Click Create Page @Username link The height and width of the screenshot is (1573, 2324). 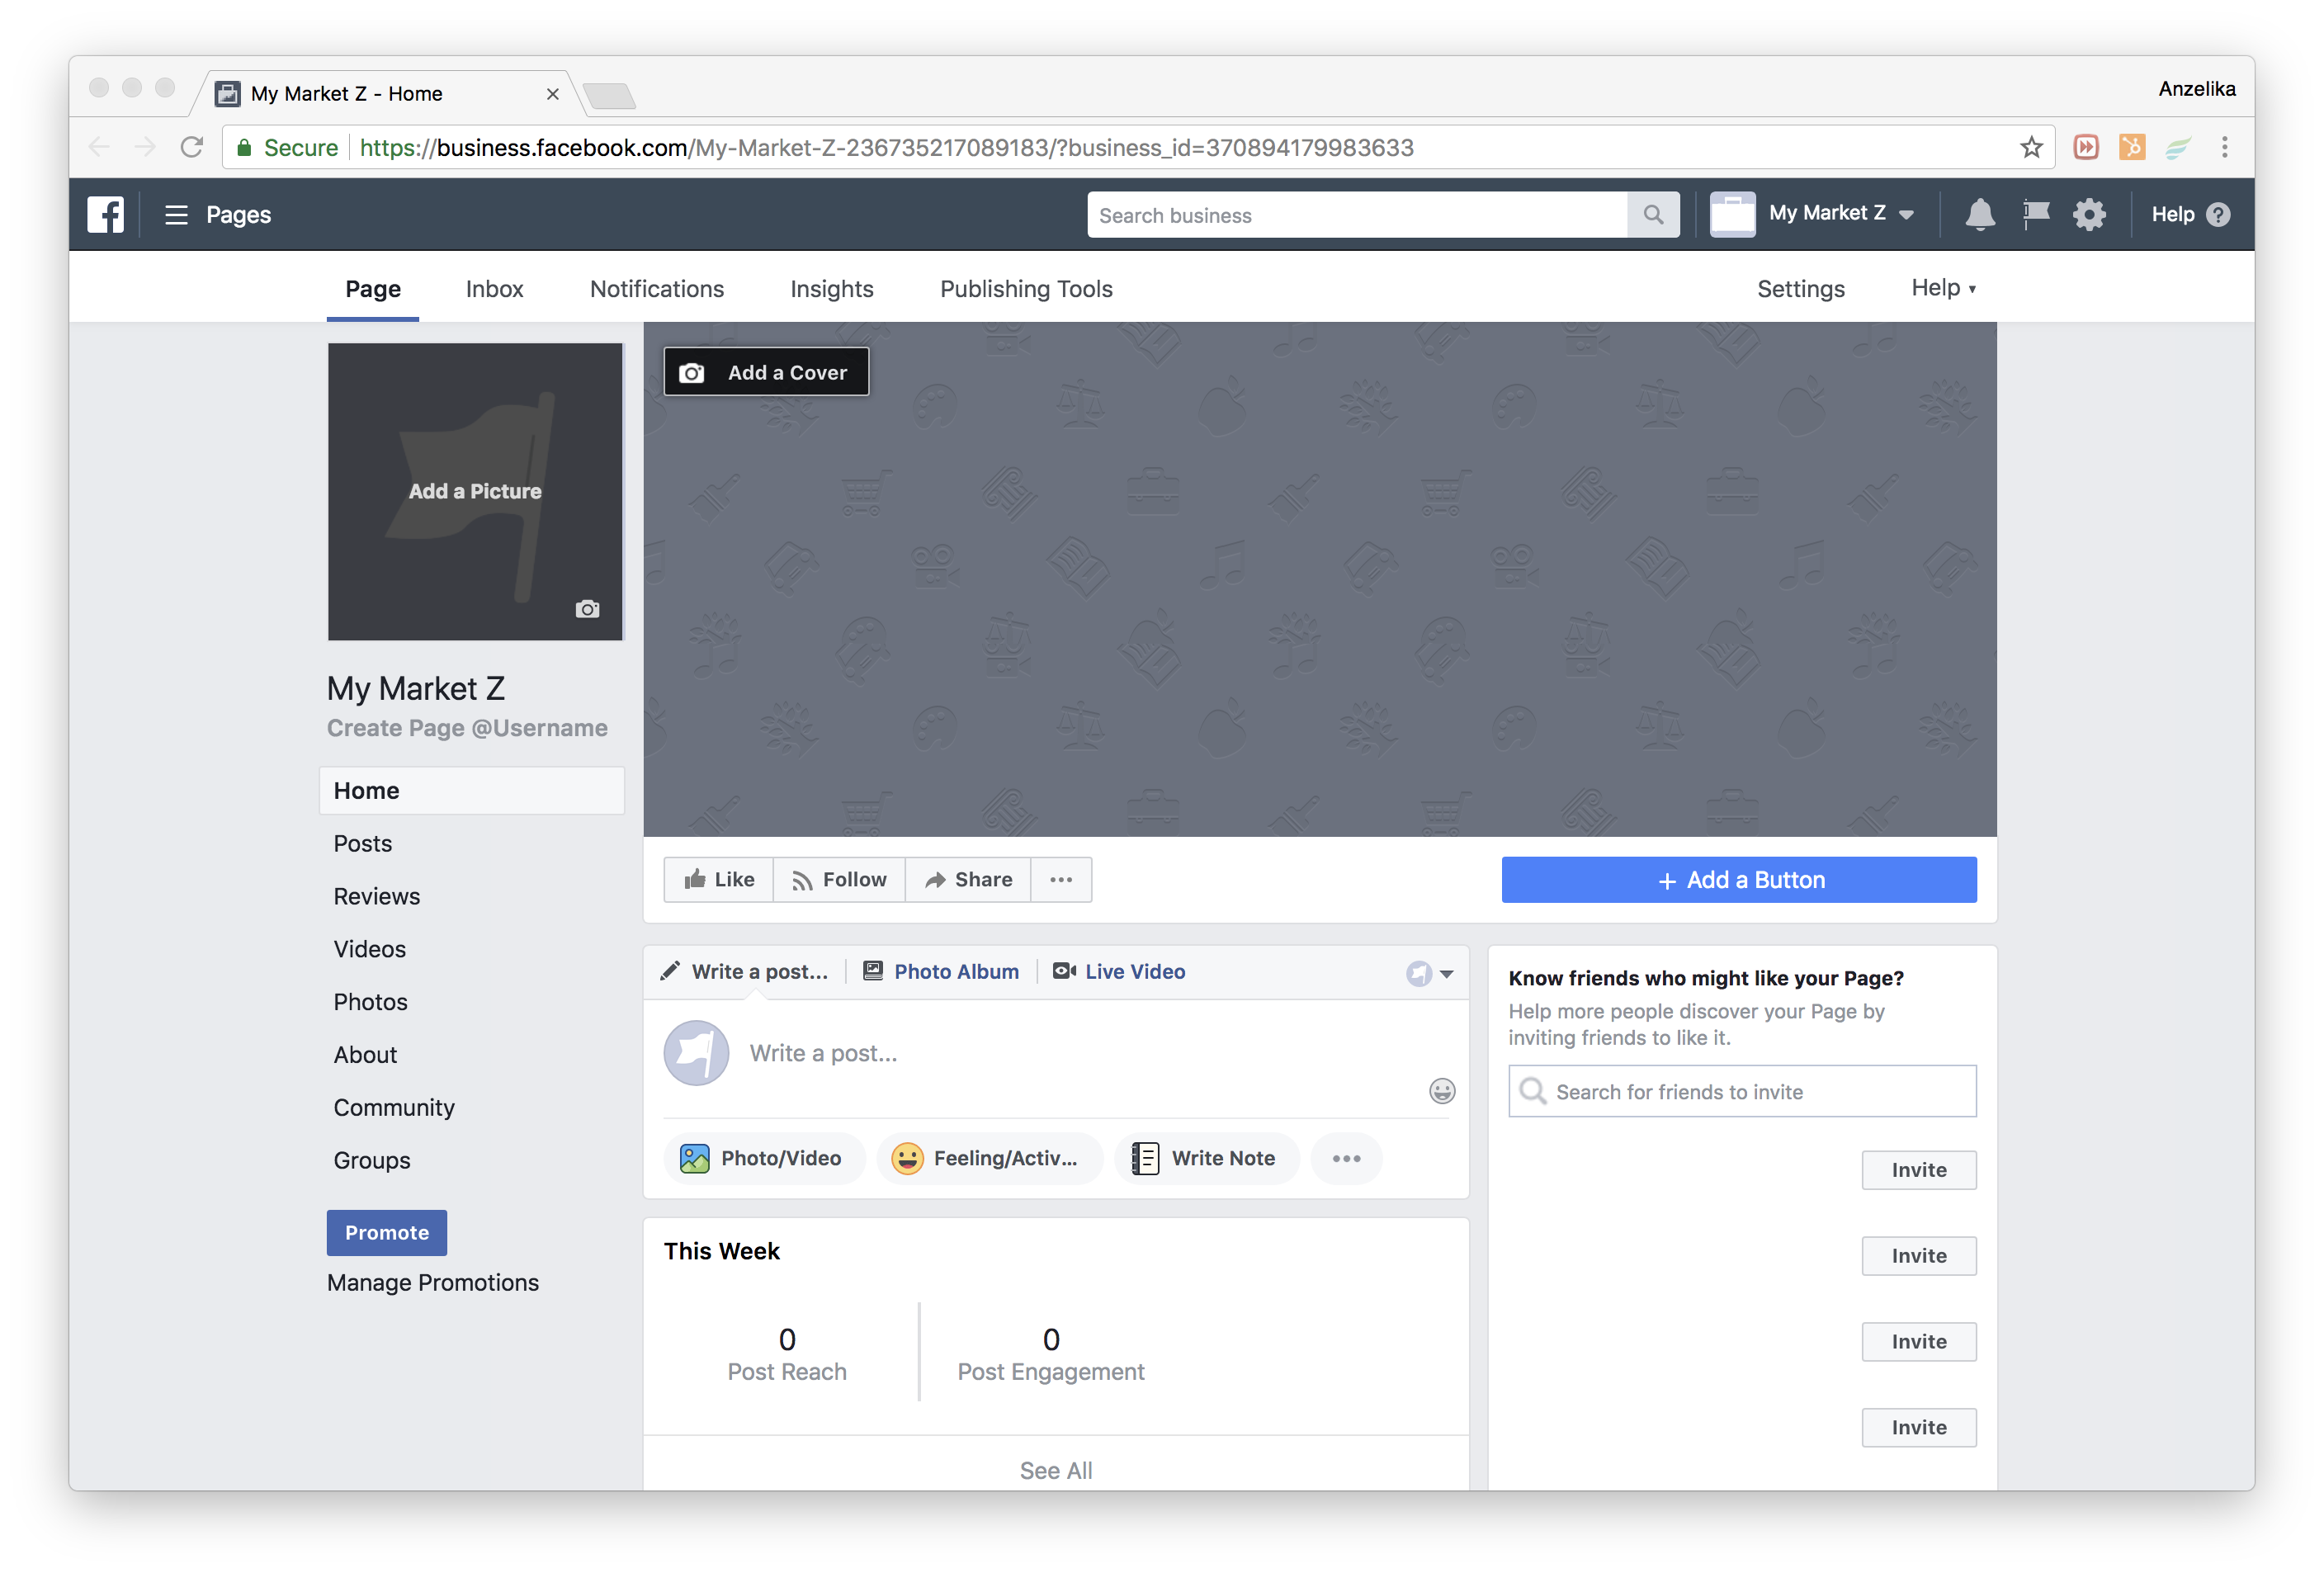[x=467, y=727]
